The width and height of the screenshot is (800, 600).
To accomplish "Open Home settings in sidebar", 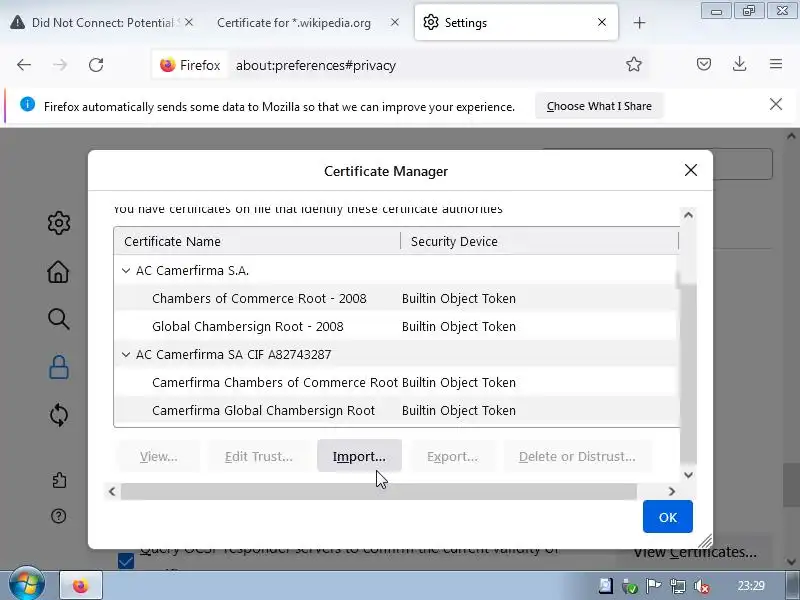I will pyautogui.click(x=58, y=271).
